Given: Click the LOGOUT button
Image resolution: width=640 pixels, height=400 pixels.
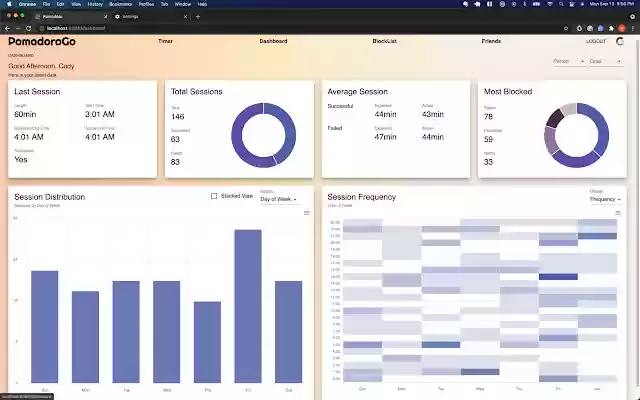Looking at the screenshot, I should click(596, 41).
